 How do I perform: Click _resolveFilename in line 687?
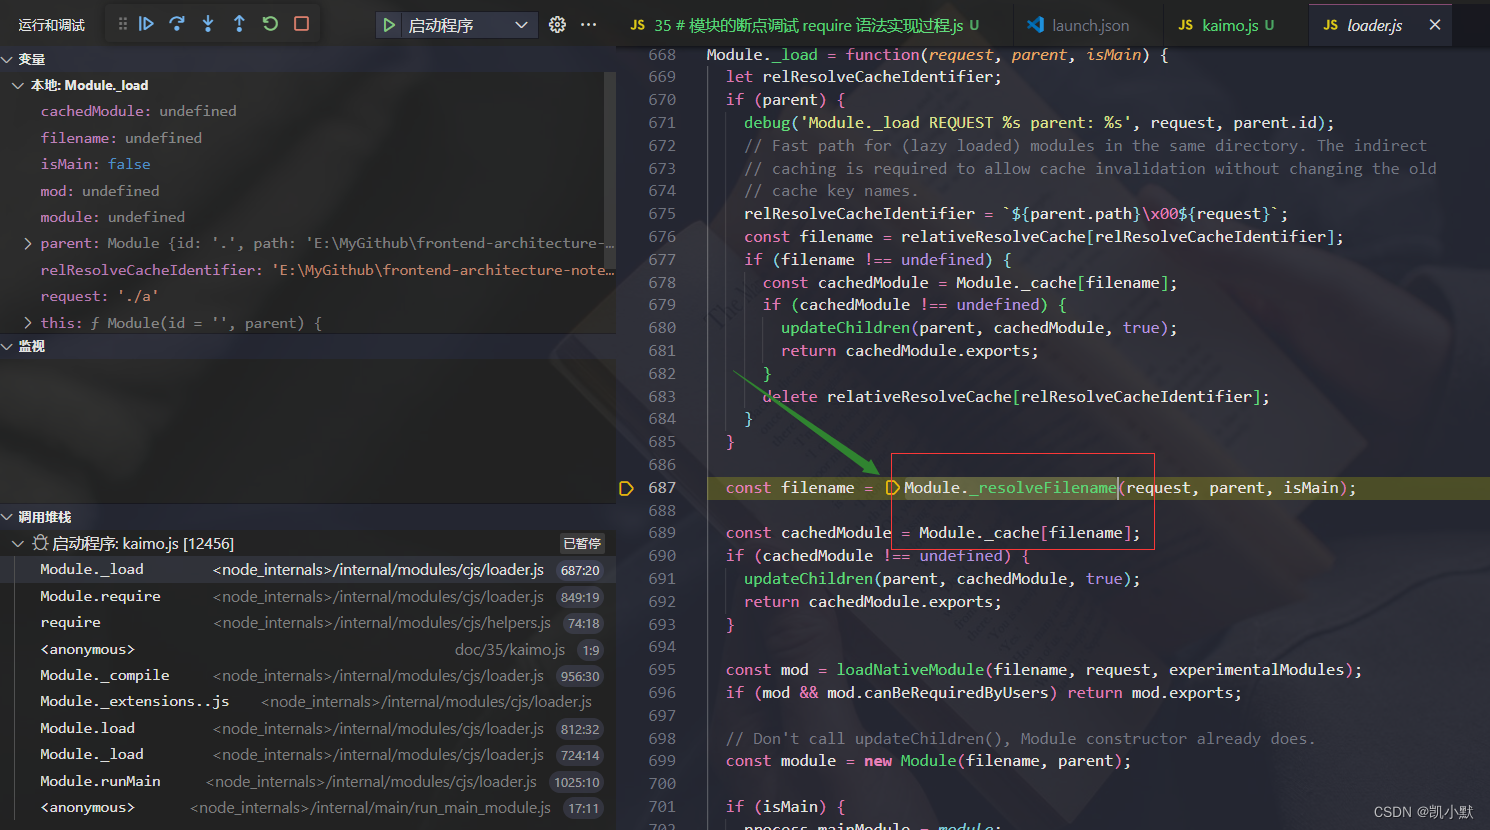1042,488
